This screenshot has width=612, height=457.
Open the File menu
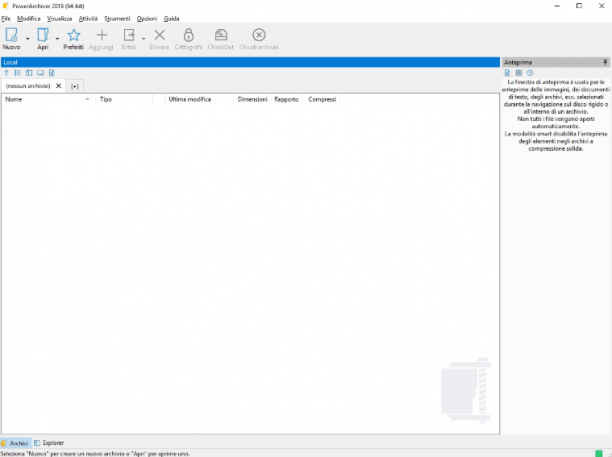pos(6,18)
